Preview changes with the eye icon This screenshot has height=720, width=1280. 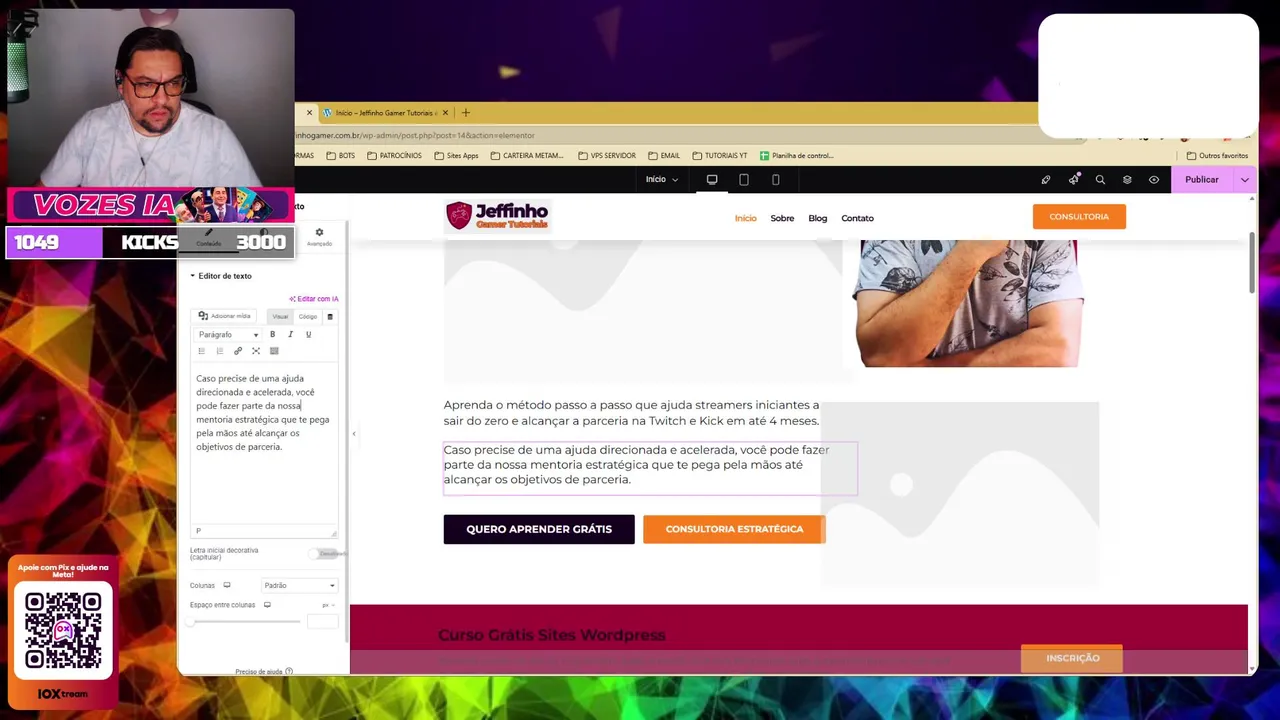(1154, 180)
